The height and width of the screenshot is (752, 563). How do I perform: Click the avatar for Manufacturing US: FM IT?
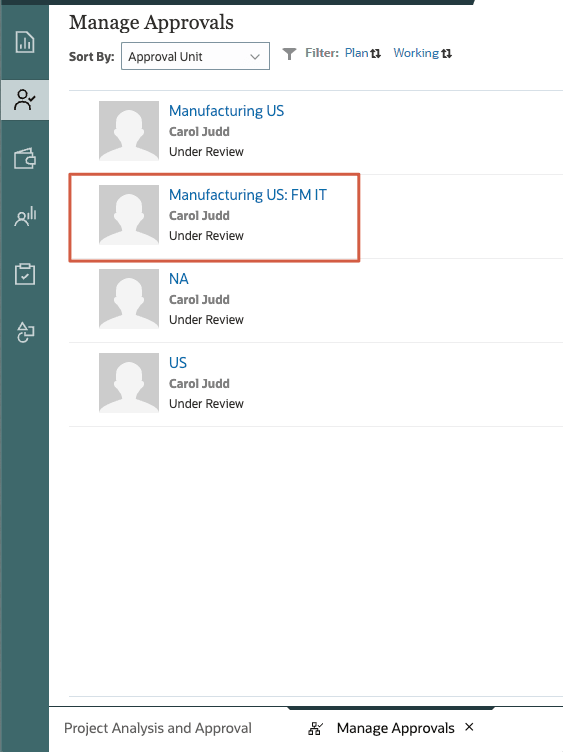[x=129, y=215]
